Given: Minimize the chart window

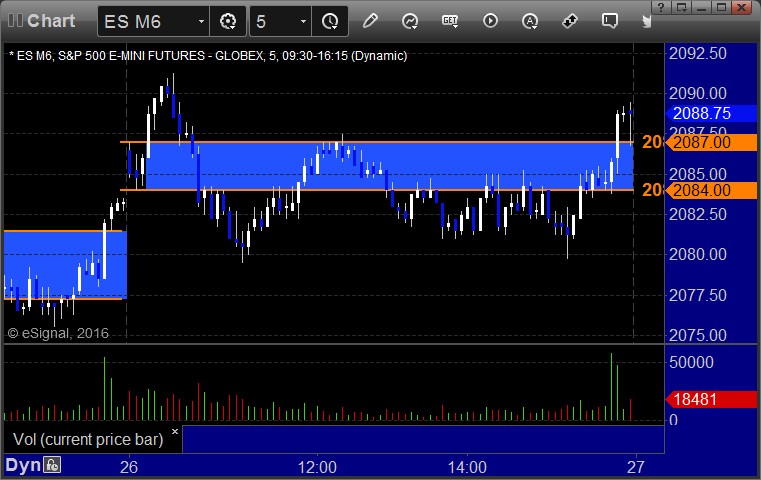Looking at the screenshot, I should pos(701,7).
